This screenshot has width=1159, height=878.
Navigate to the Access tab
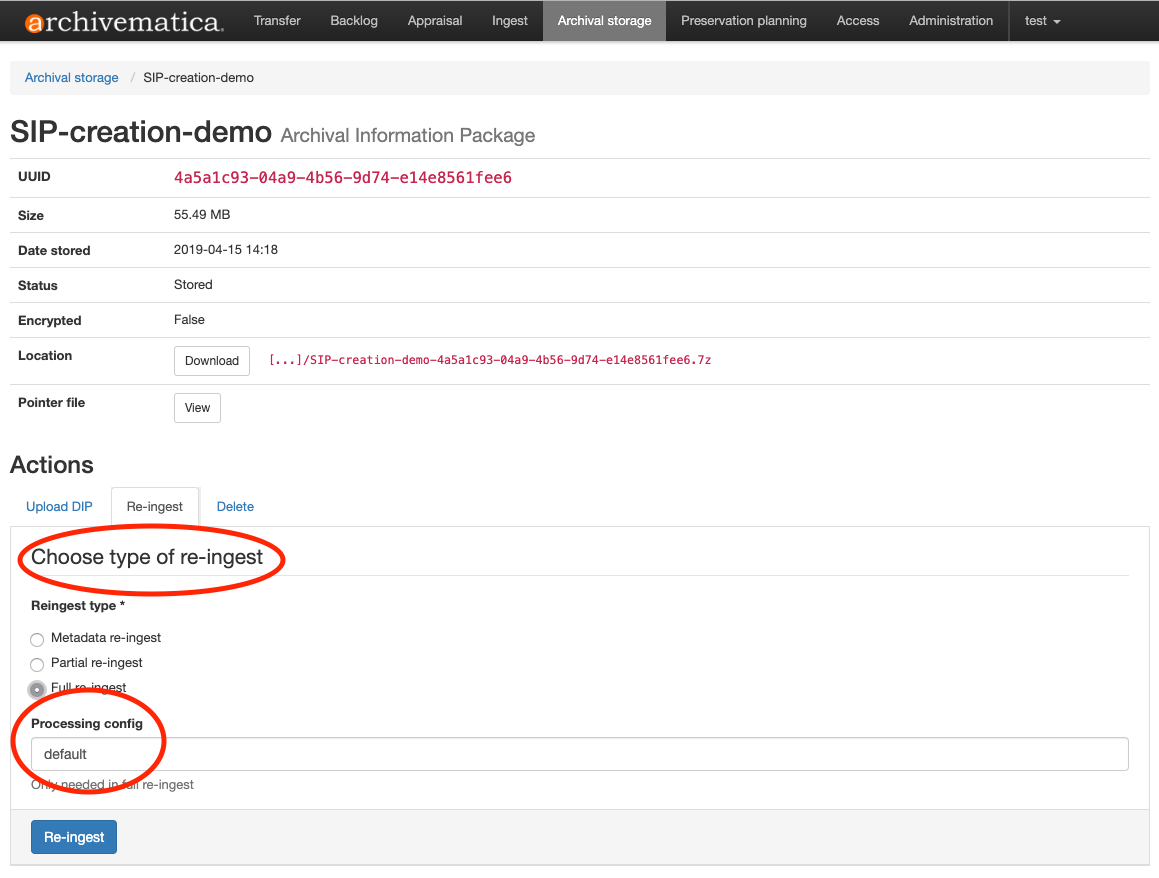858,21
